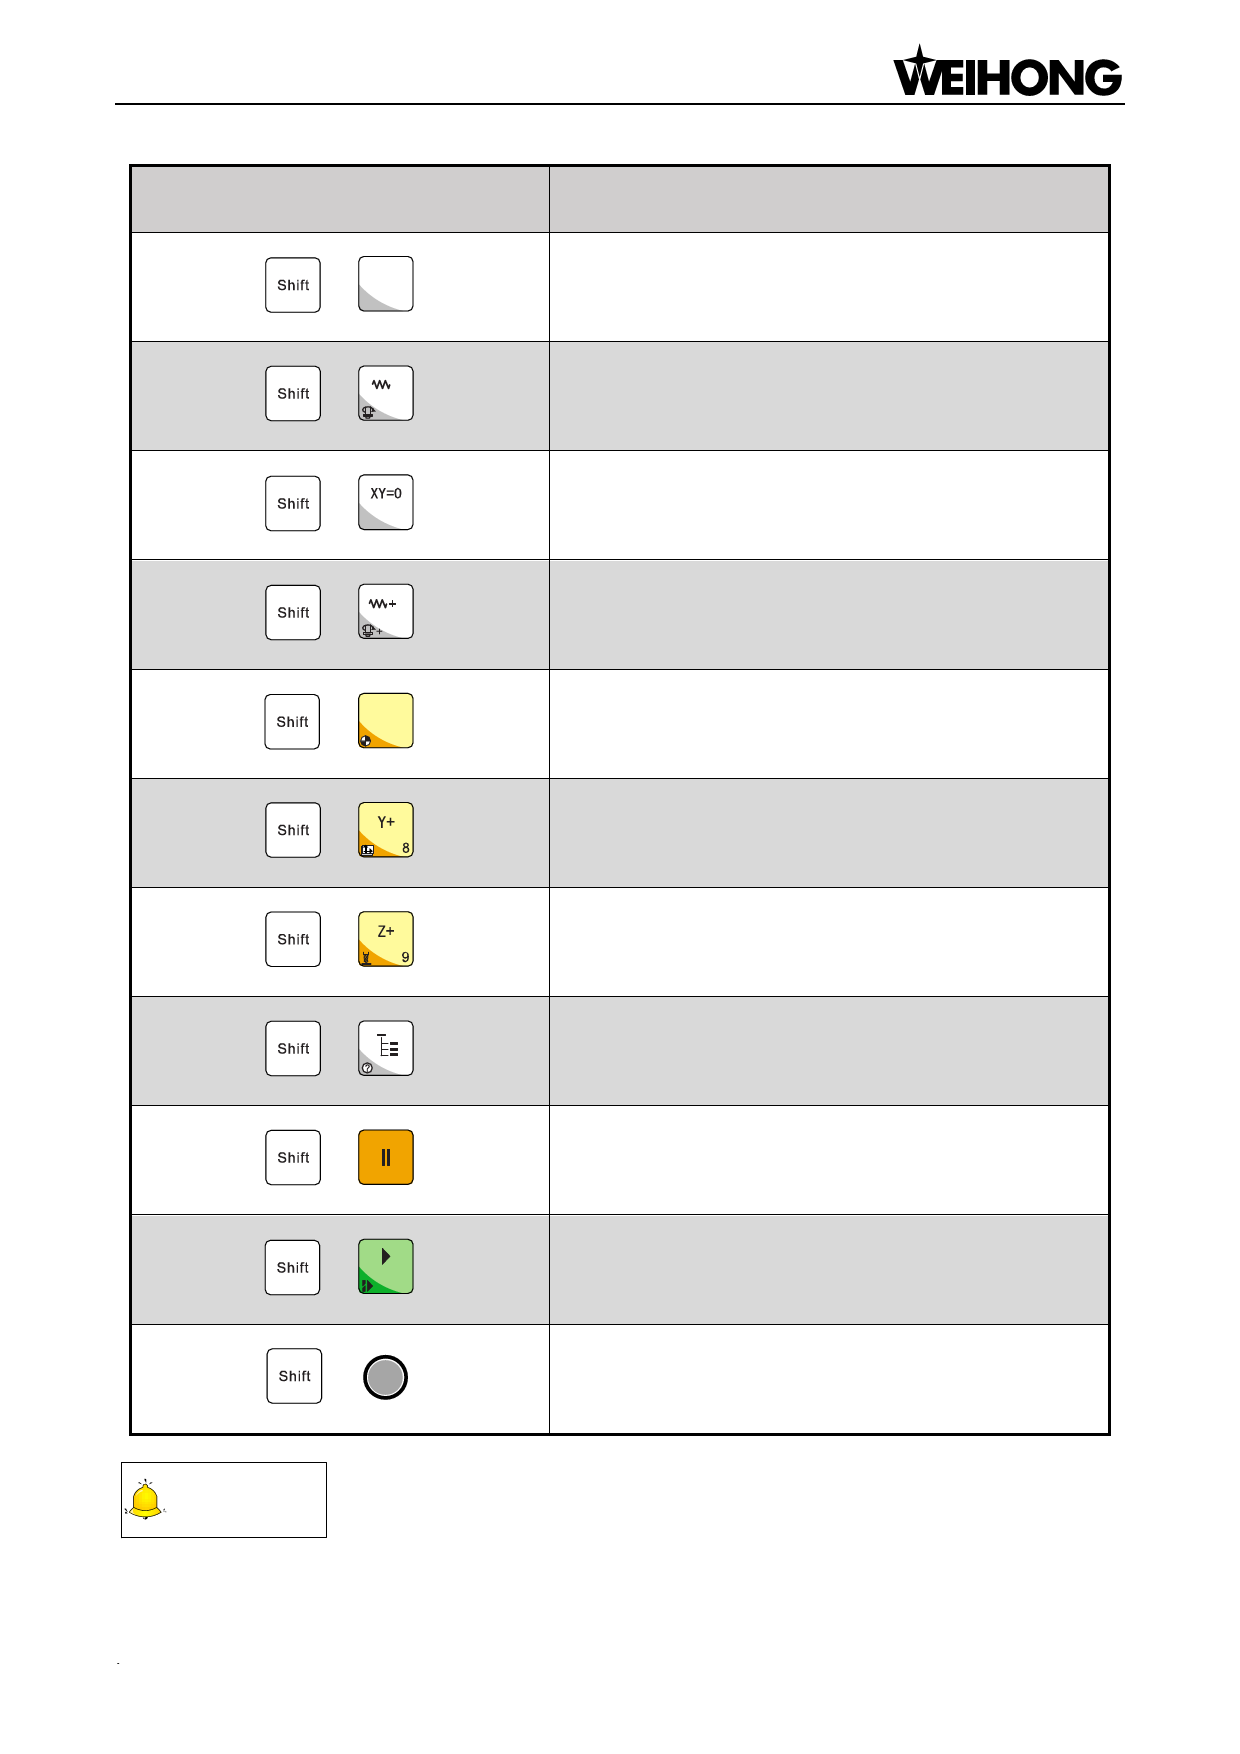1240x1754 pixels.
Task: Click the blank yellow key
Action: 385,720
